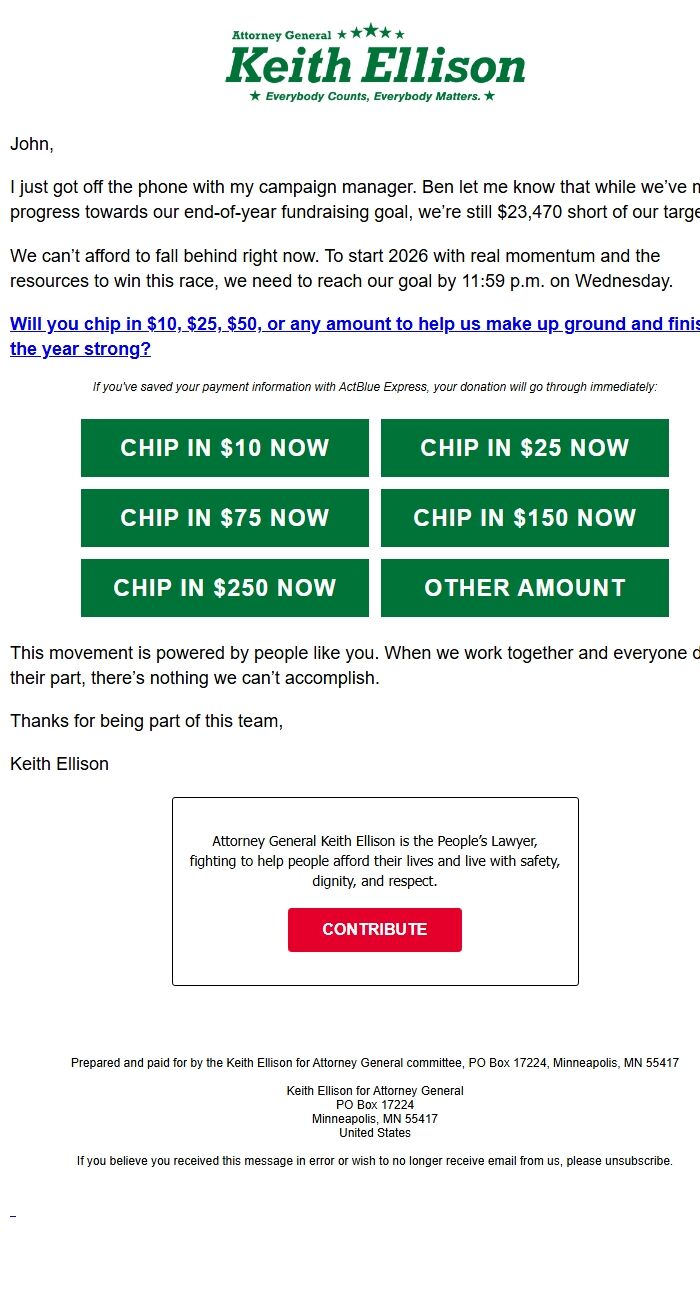Click 'finish the year strong' link text
The width and height of the screenshot is (700, 1290).
click(x=80, y=349)
